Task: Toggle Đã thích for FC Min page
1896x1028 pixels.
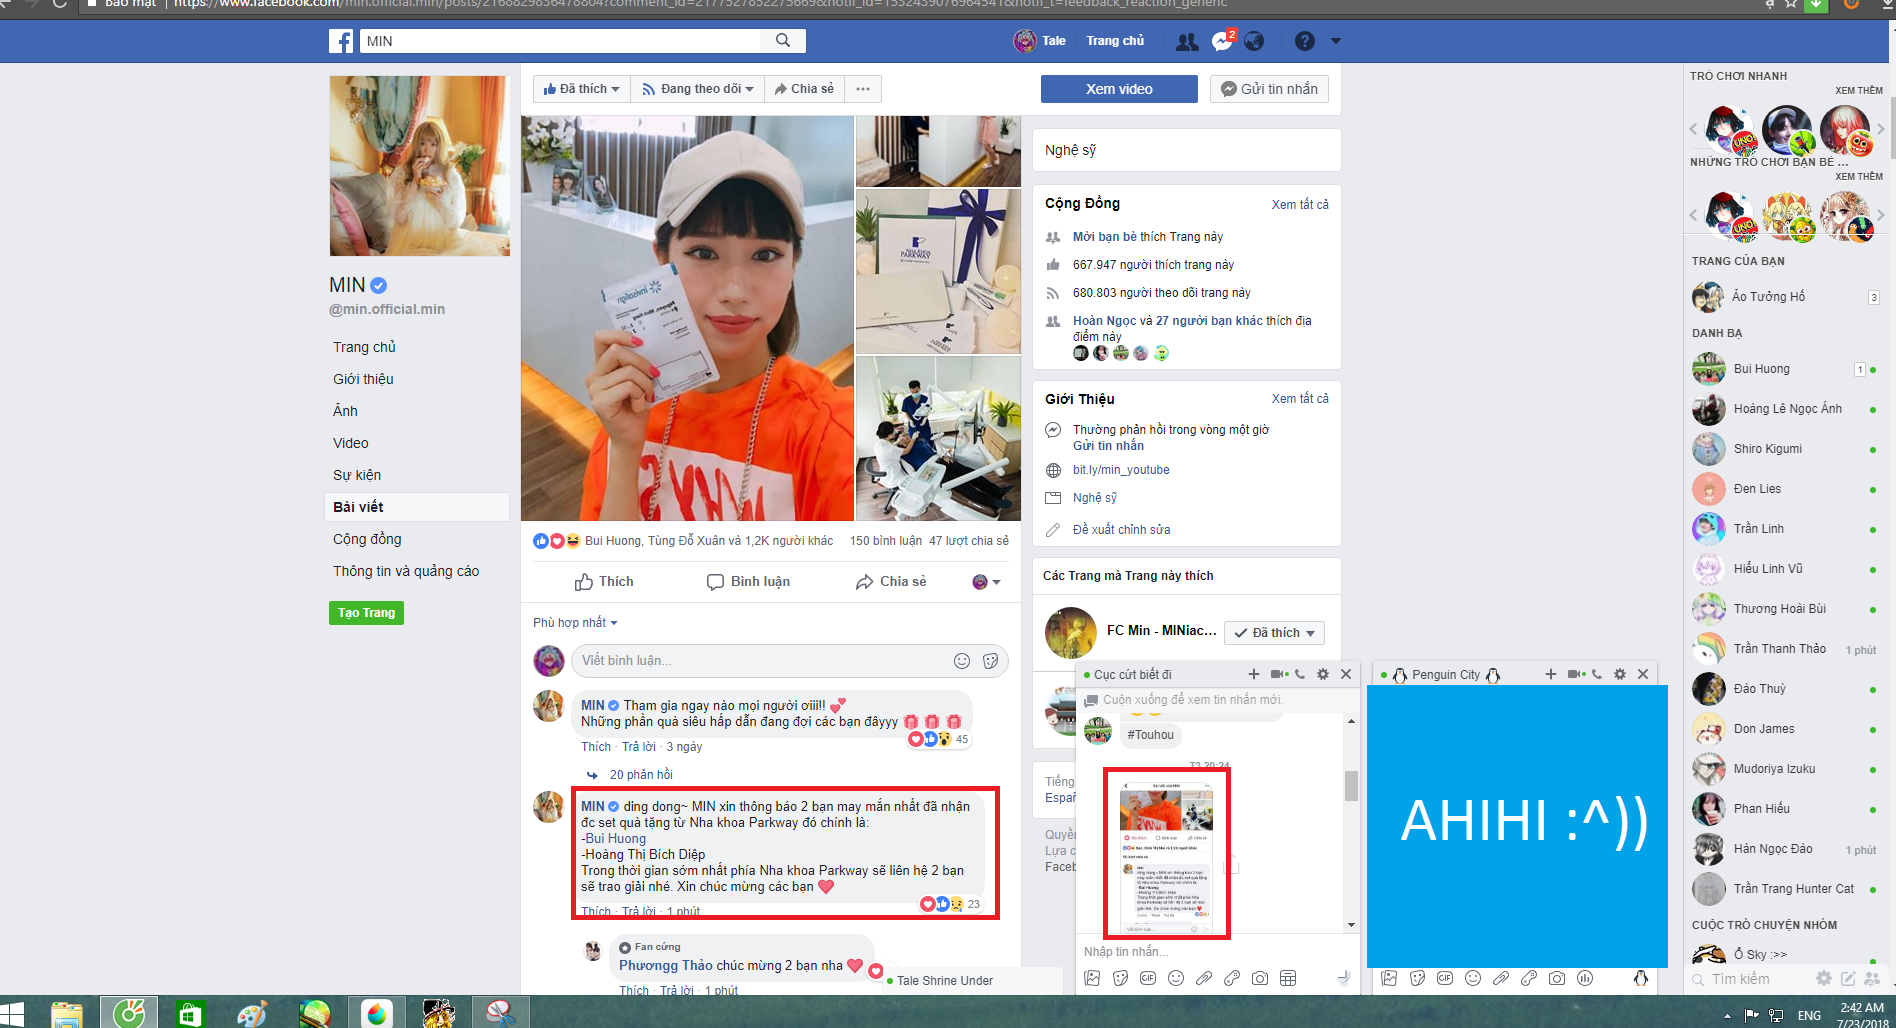Action: 1274,633
